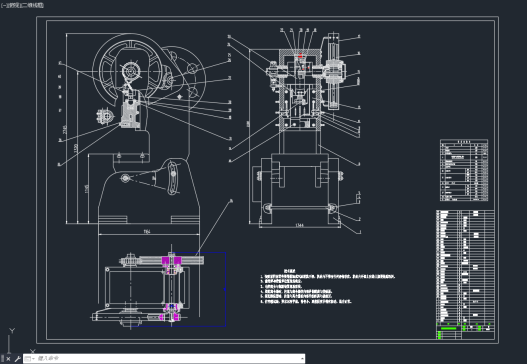Click dimension text 784 below the side view

(147, 232)
